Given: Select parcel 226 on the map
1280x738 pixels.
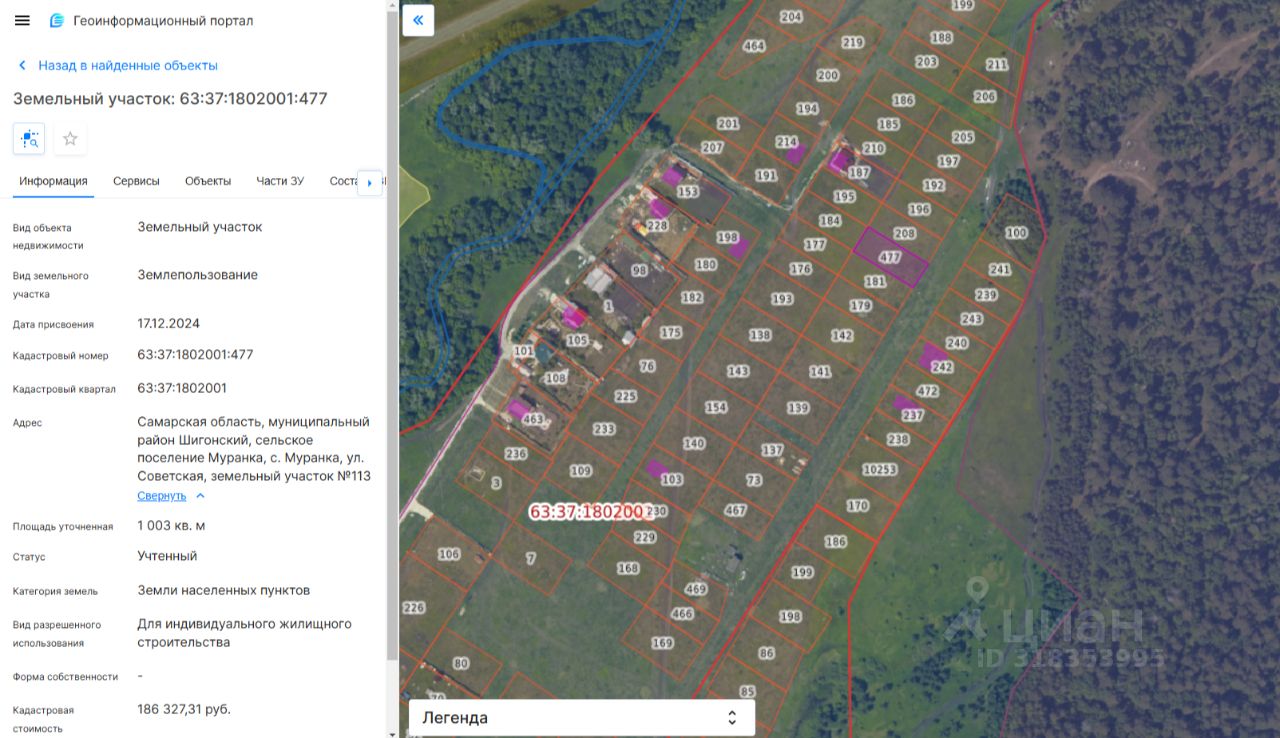Looking at the screenshot, I should [x=413, y=607].
